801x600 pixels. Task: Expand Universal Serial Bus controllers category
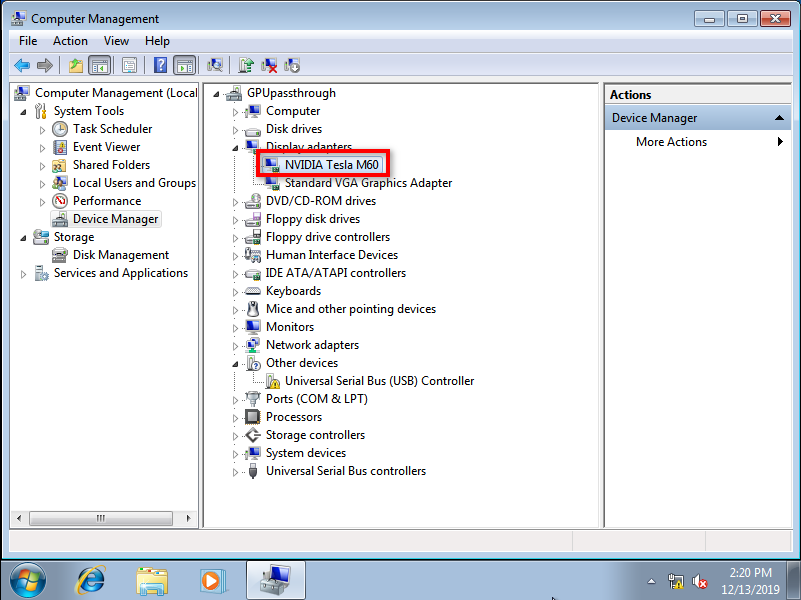tap(235, 472)
